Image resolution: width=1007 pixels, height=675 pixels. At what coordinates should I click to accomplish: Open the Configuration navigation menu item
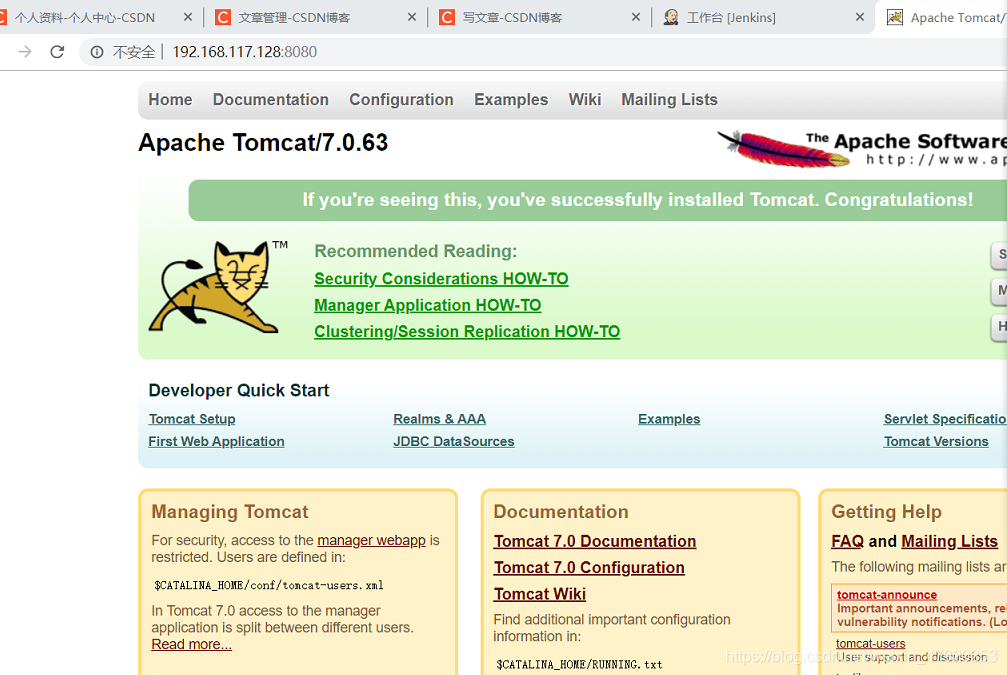[401, 99]
